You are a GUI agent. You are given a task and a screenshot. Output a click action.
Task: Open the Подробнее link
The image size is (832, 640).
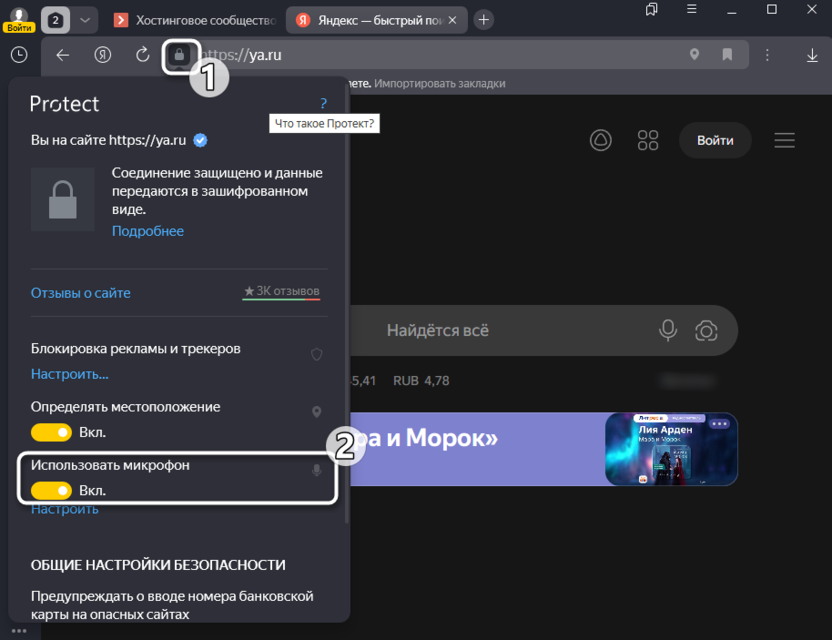(x=148, y=231)
